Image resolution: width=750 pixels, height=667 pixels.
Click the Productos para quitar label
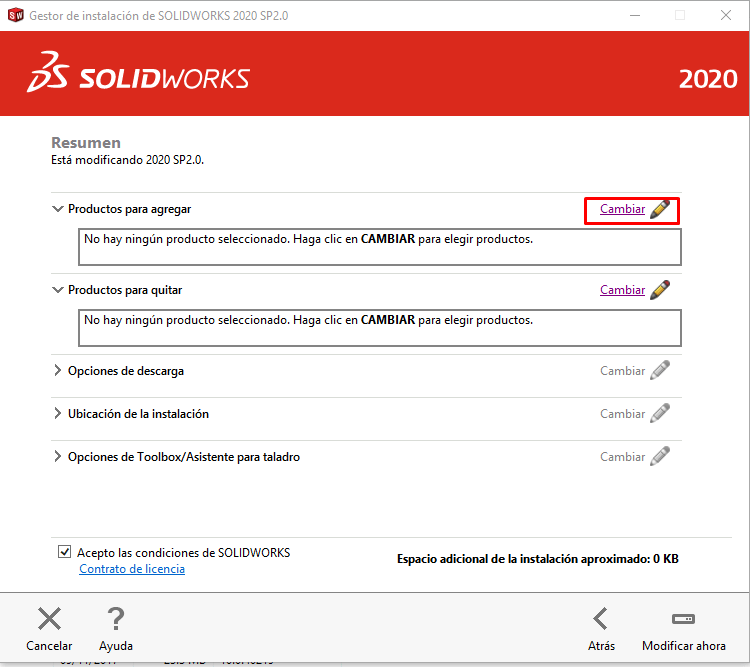click(125, 290)
